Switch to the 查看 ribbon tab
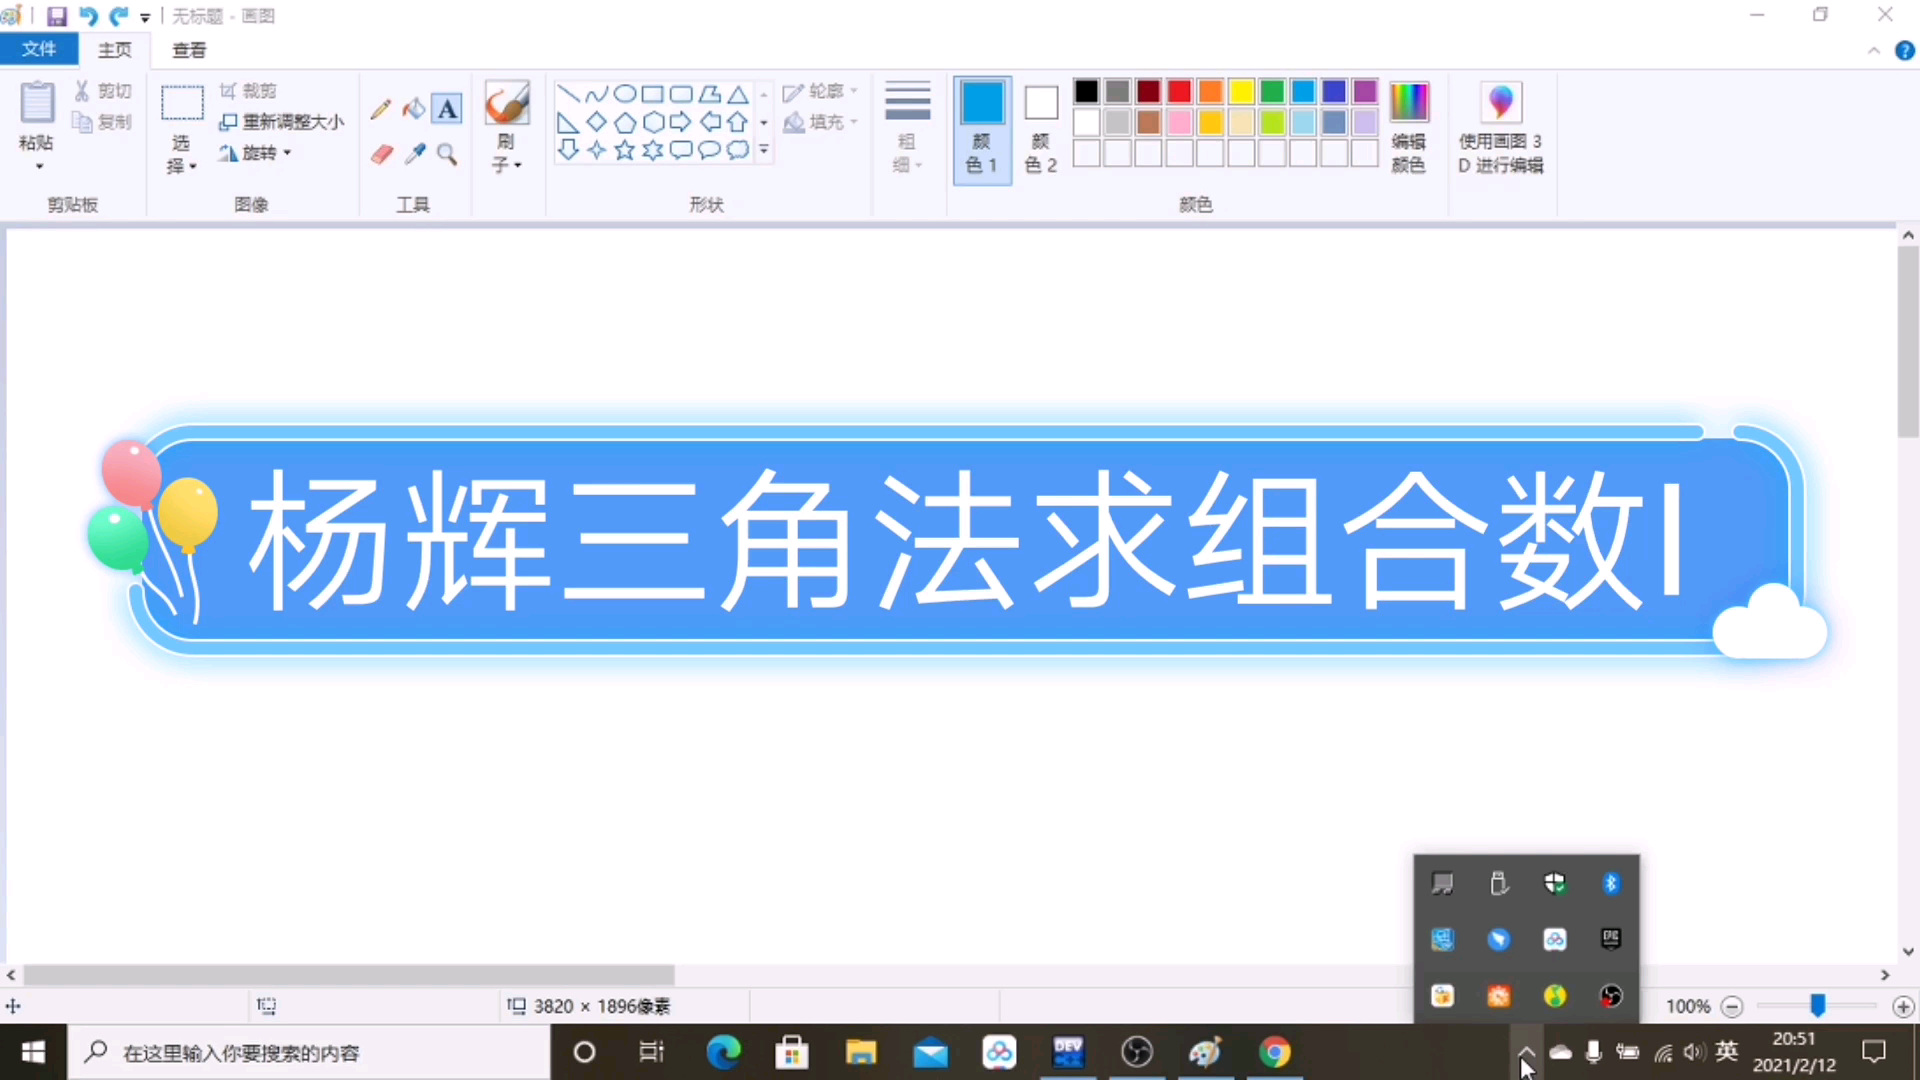This screenshot has width=1920, height=1080. [x=188, y=49]
